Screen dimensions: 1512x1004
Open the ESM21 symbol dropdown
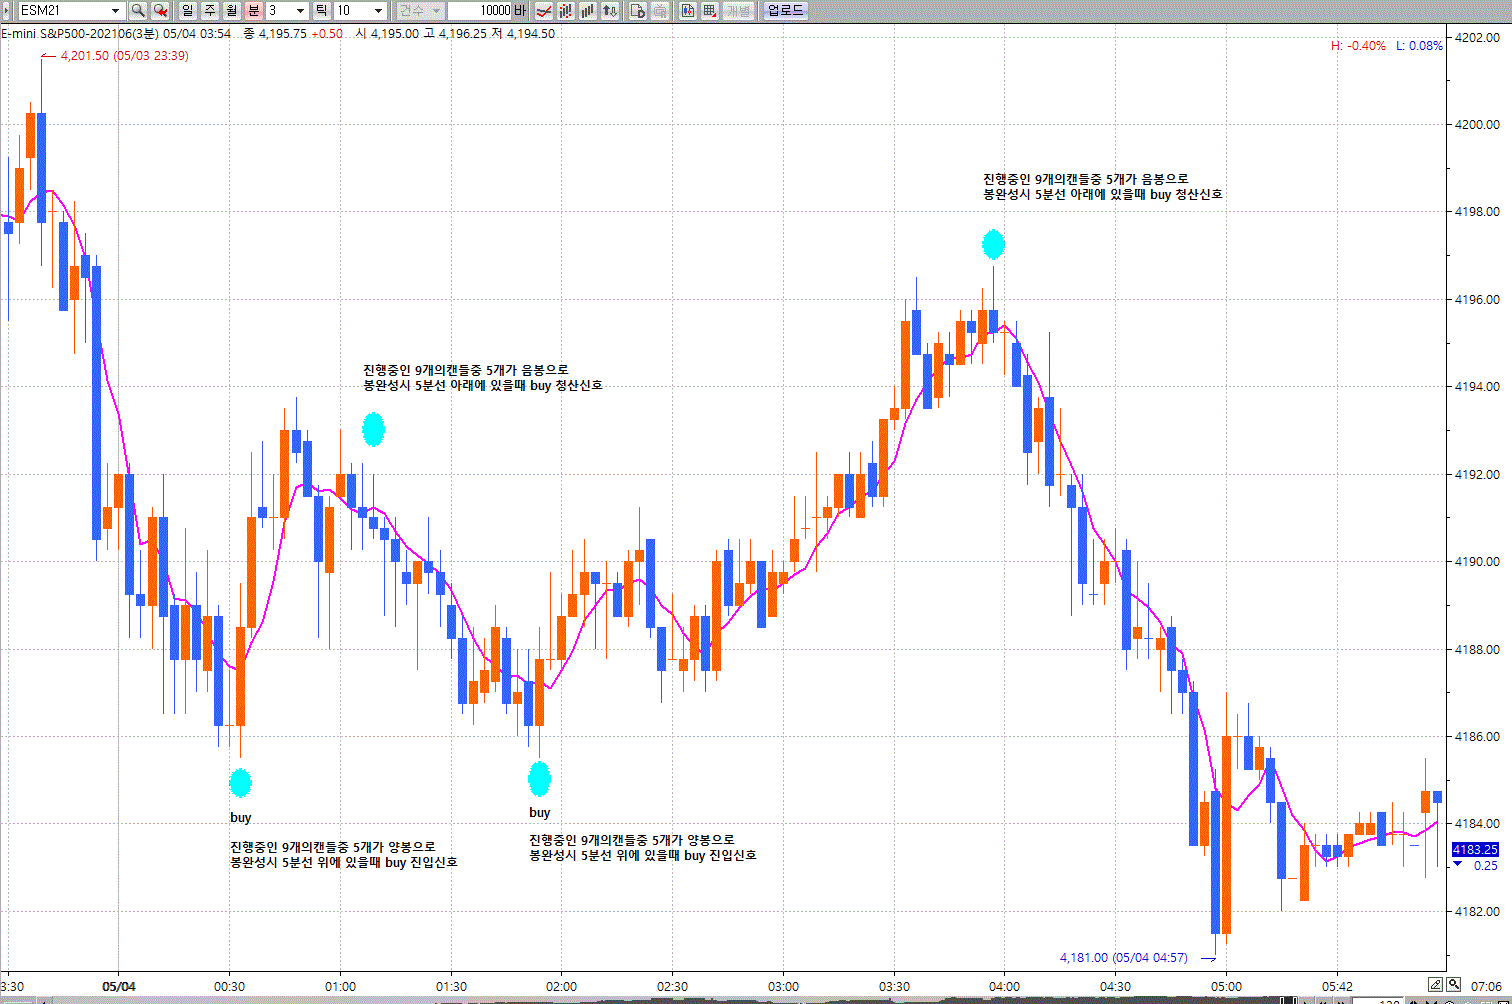(115, 10)
